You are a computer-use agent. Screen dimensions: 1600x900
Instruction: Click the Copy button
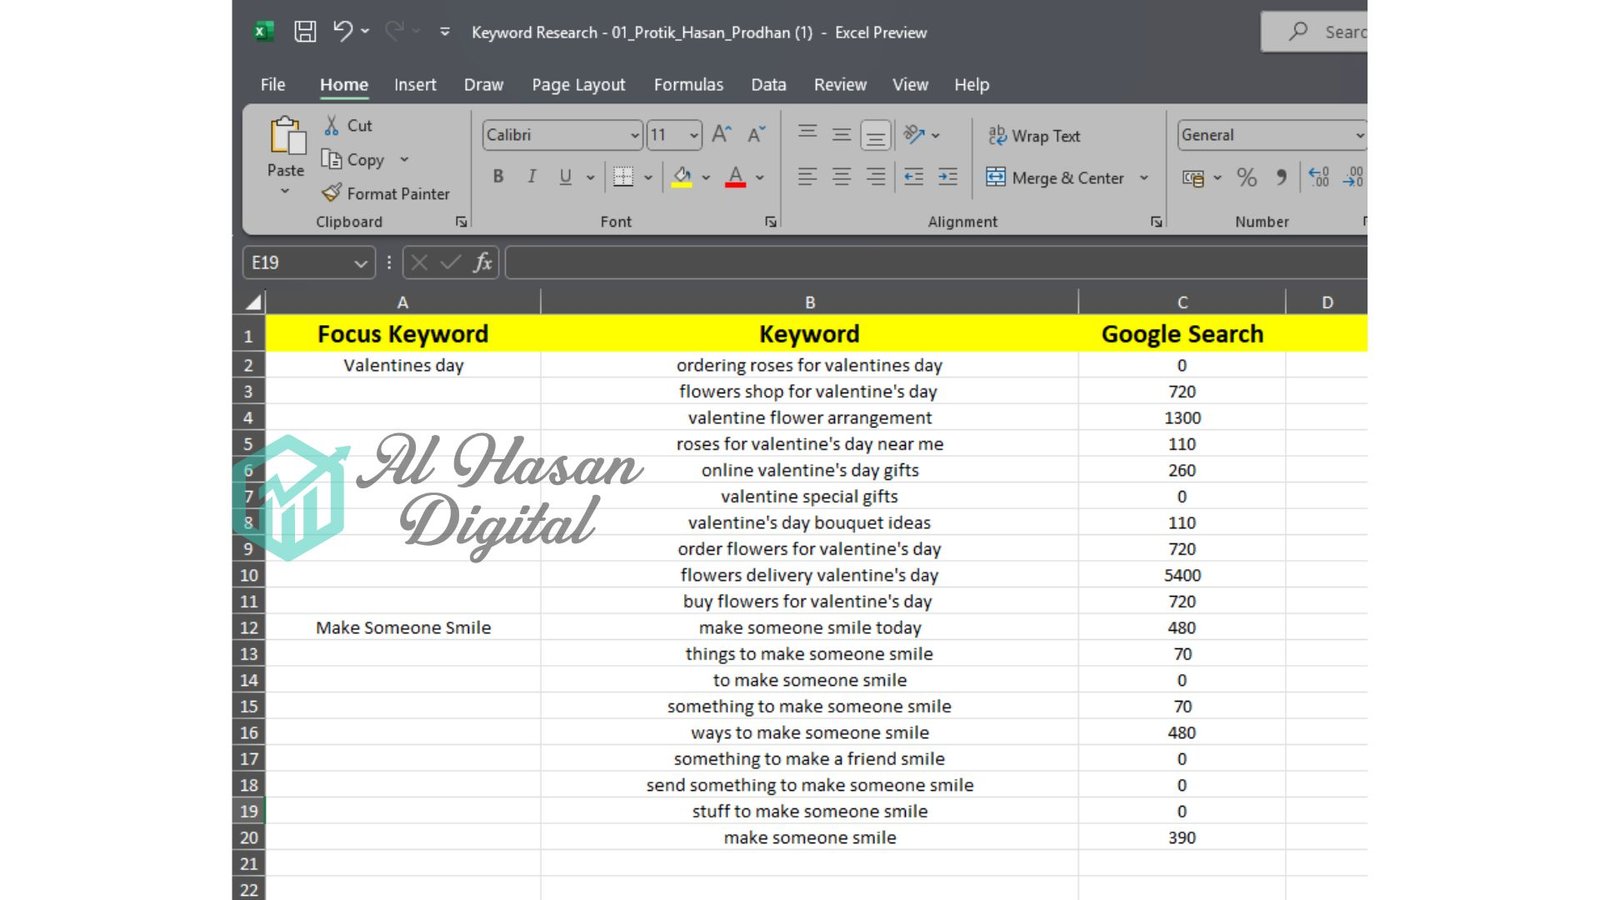[354, 160]
